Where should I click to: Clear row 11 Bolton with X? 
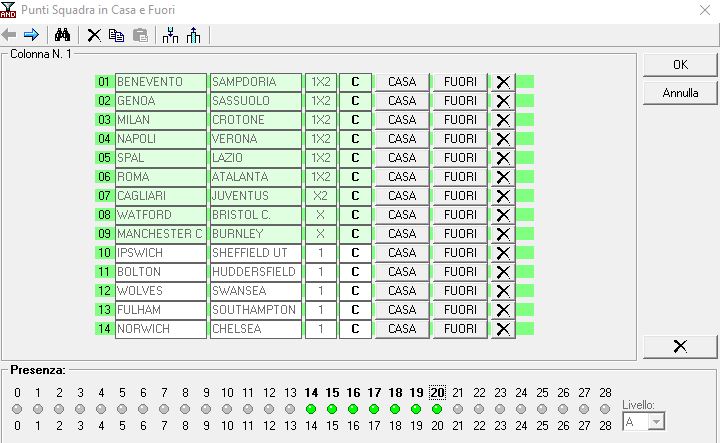click(503, 272)
